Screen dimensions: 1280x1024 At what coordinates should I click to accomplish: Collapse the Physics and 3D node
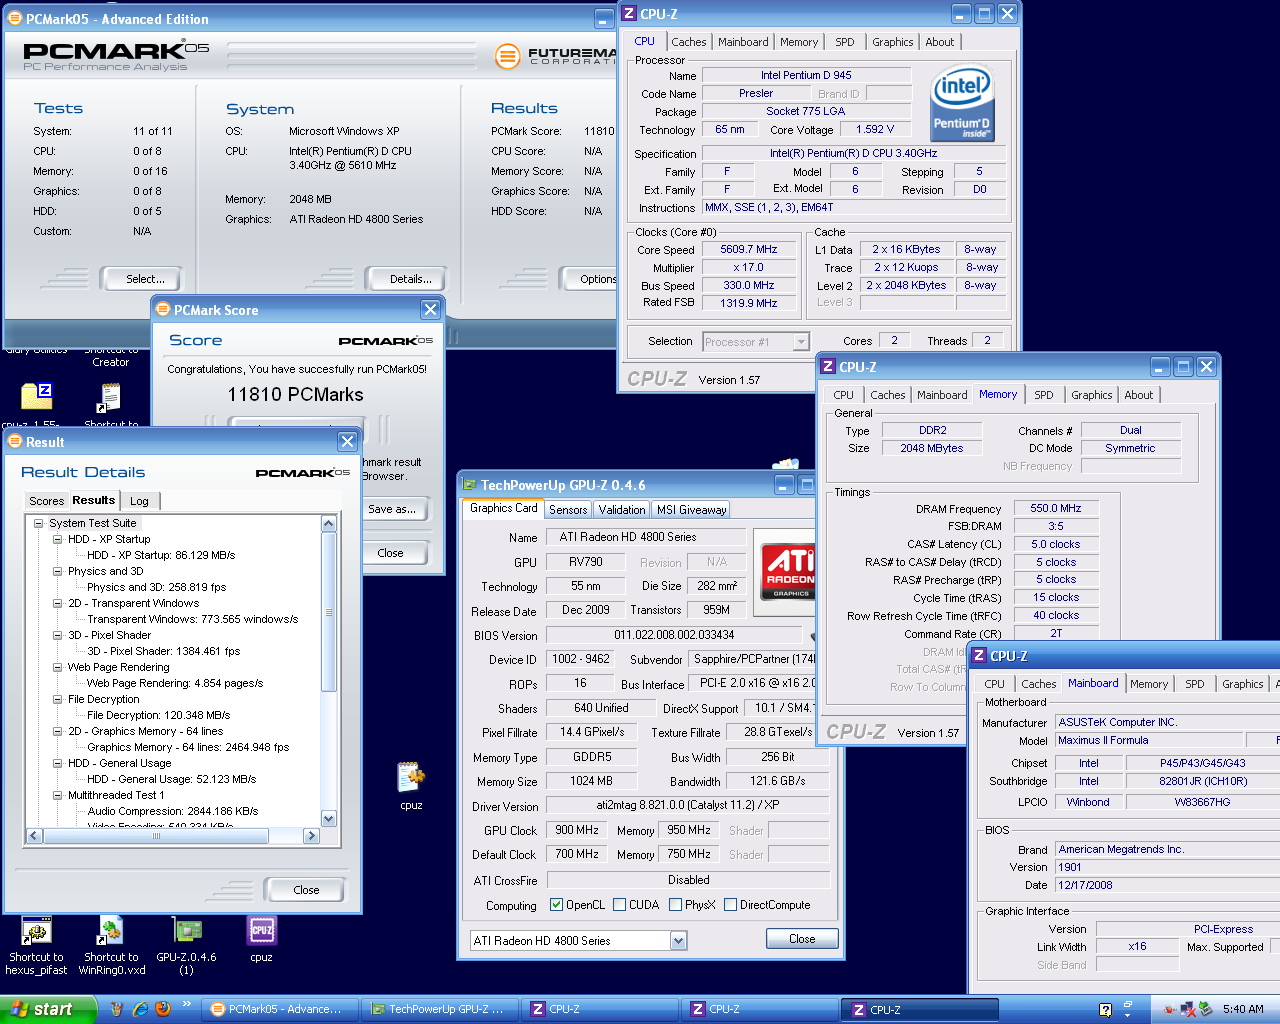58,571
